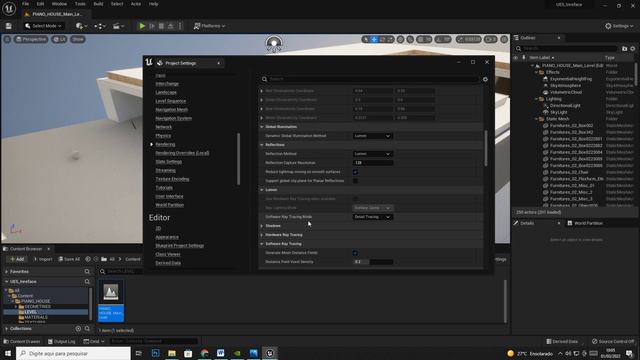Select the viewport Select objects tool
This screenshot has width=640, height=360.
coord(365,39)
